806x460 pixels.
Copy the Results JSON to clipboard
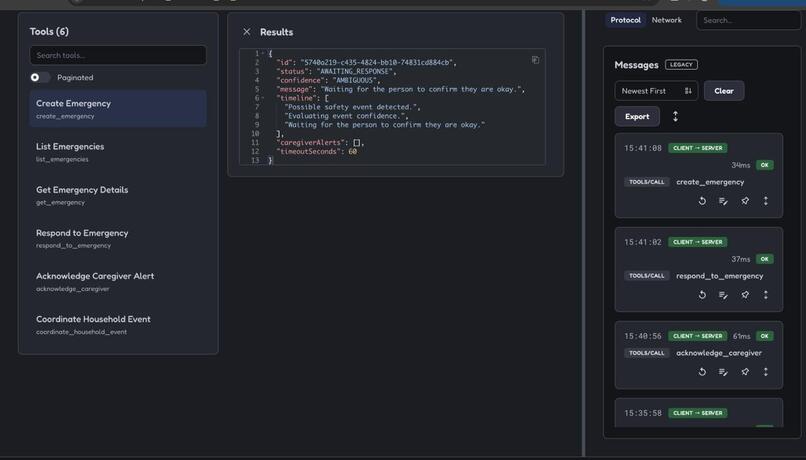coord(535,60)
